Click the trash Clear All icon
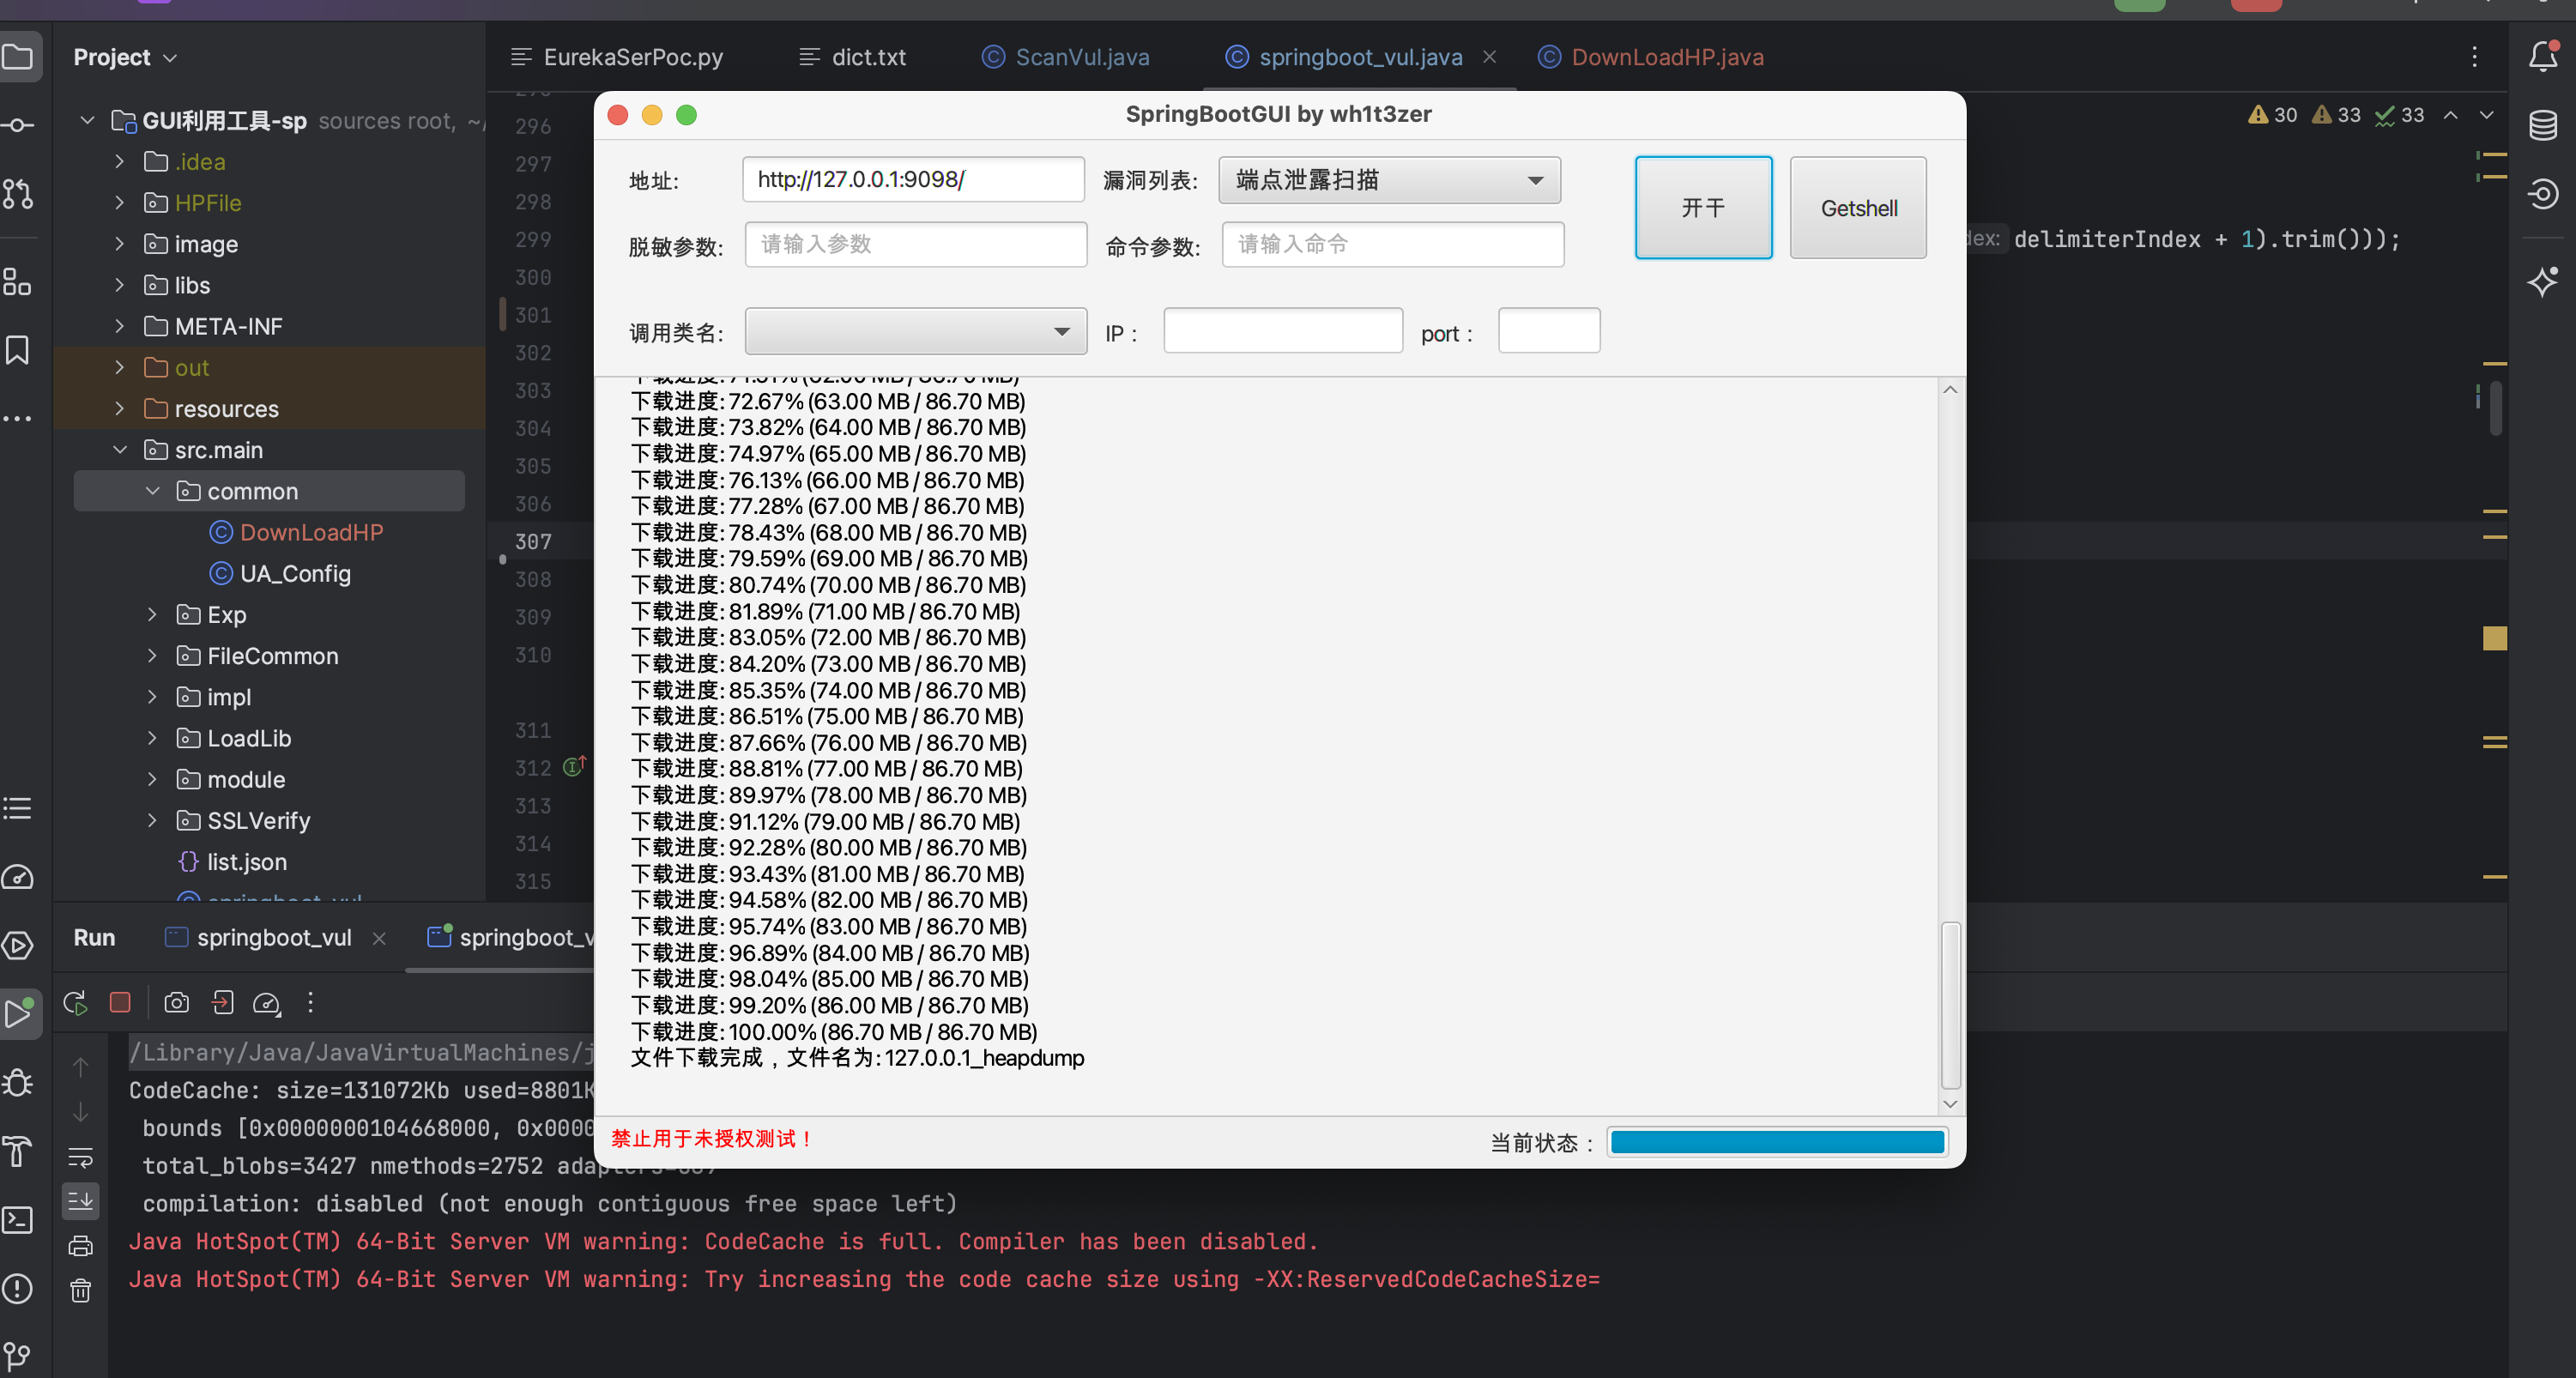Screen dimensions: 2576x1378 pos(81,1291)
